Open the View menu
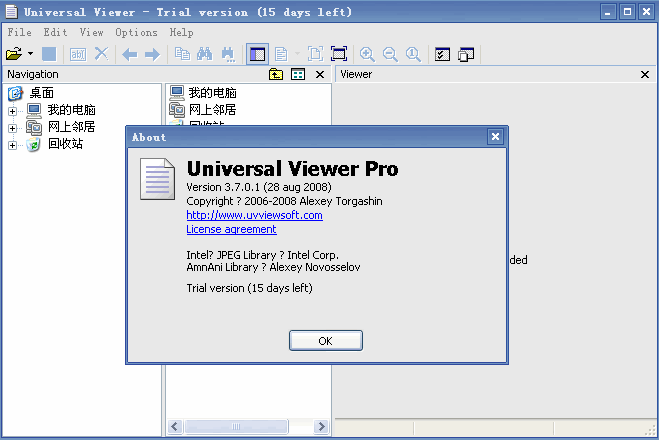The image size is (659, 440). pyautogui.click(x=92, y=32)
